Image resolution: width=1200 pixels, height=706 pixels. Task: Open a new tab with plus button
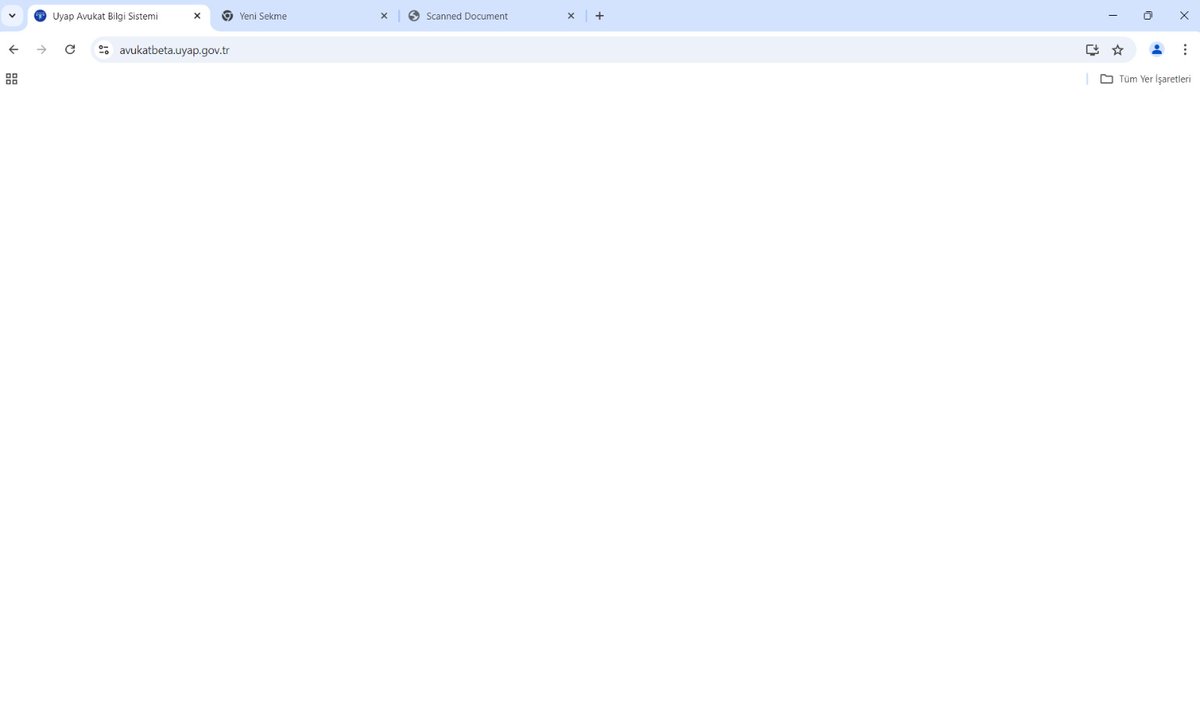pyautogui.click(x=600, y=16)
